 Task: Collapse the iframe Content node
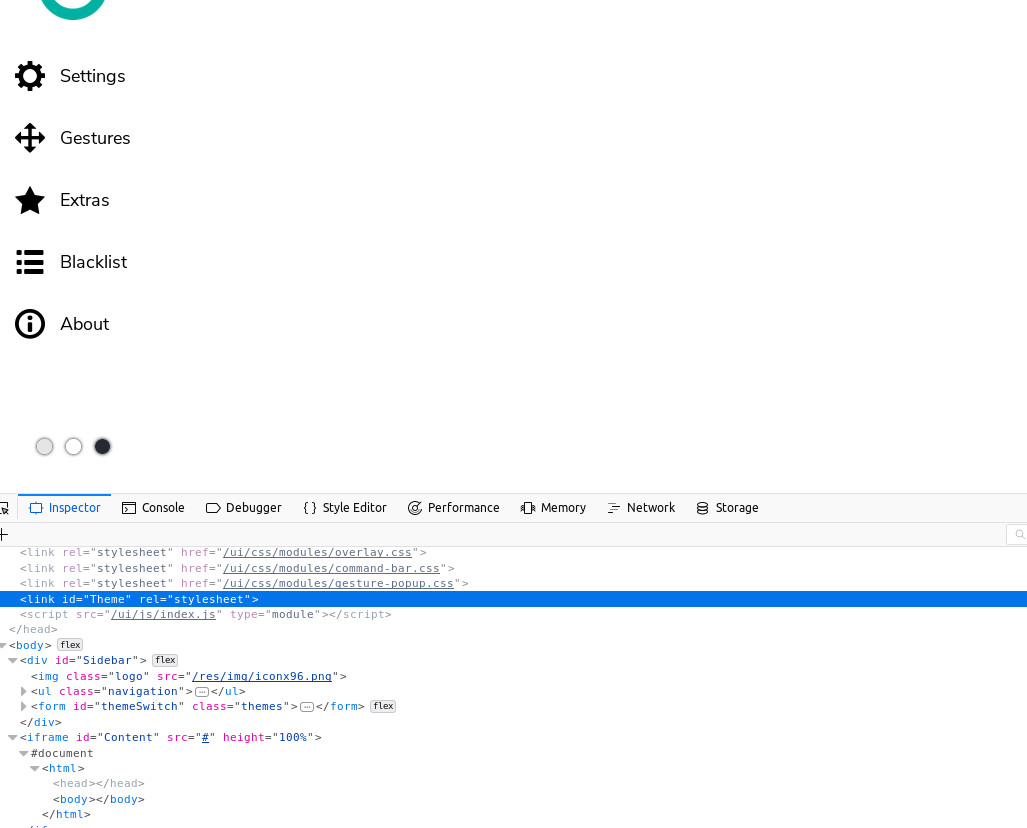(x=13, y=737)
